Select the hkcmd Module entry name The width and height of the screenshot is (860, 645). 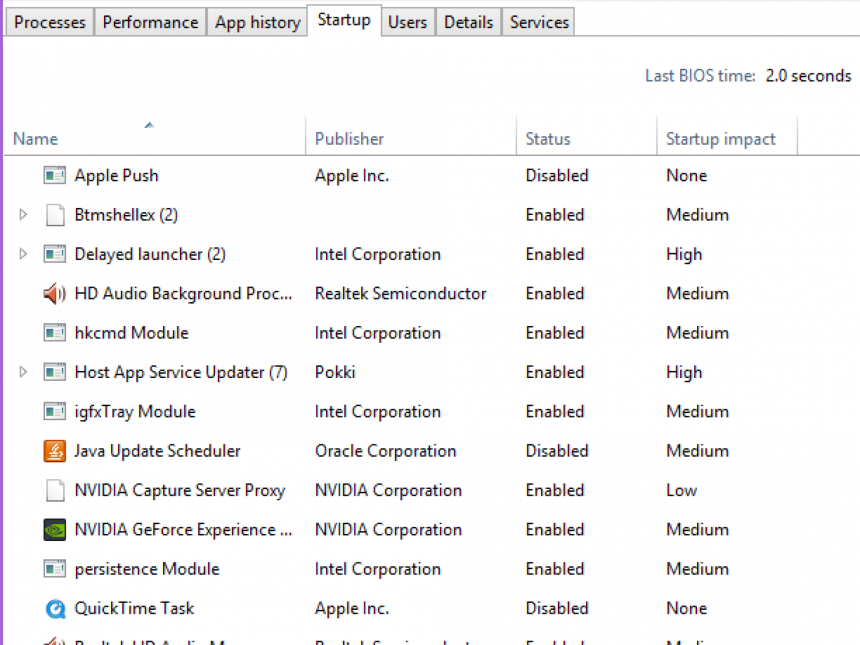pos(132,333)
